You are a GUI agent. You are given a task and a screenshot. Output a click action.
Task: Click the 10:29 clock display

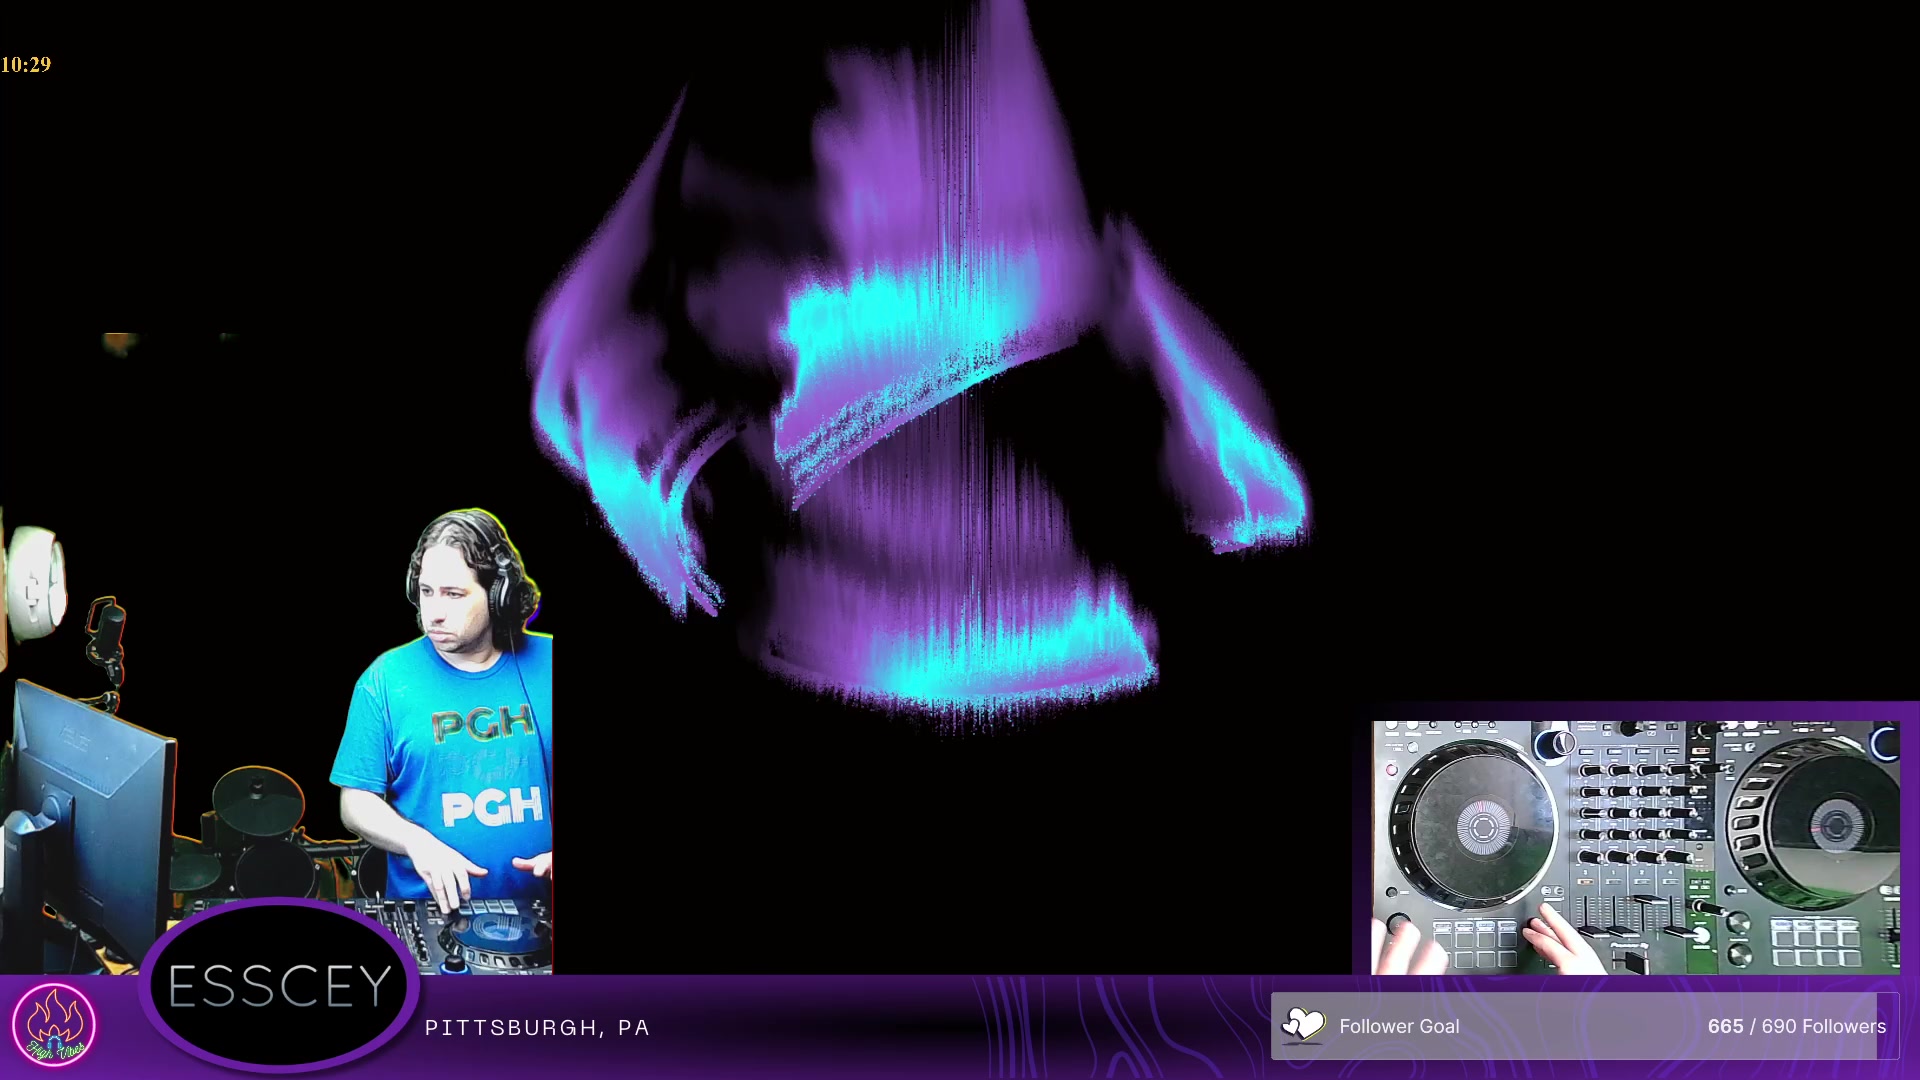tap(26, 65)
